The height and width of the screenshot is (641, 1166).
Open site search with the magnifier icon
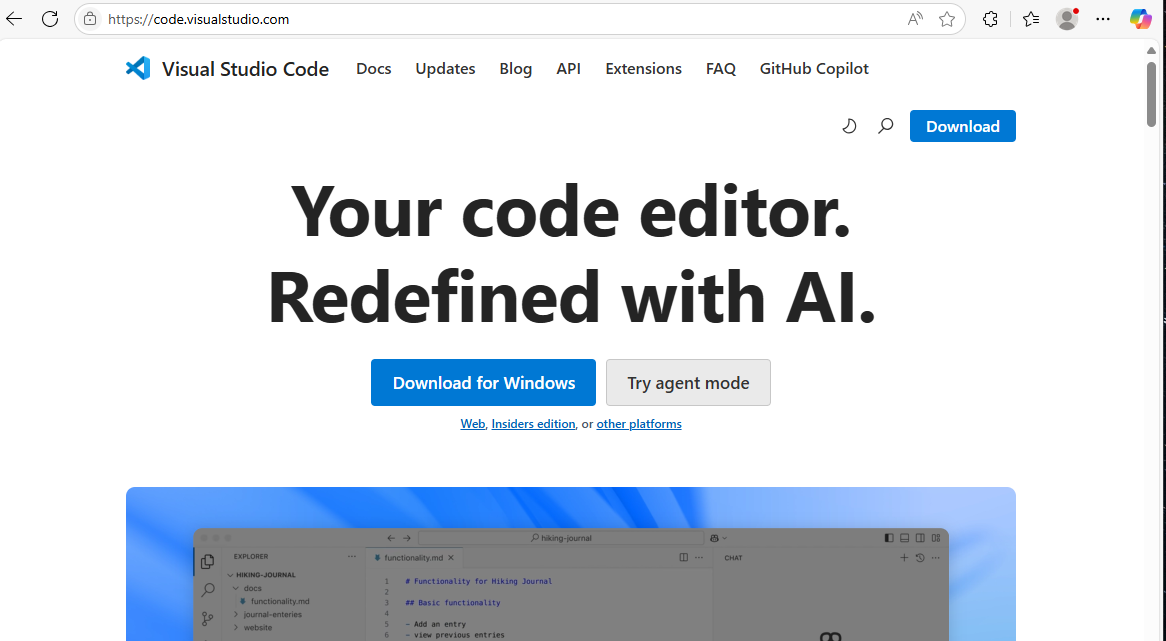click(885, 126)
